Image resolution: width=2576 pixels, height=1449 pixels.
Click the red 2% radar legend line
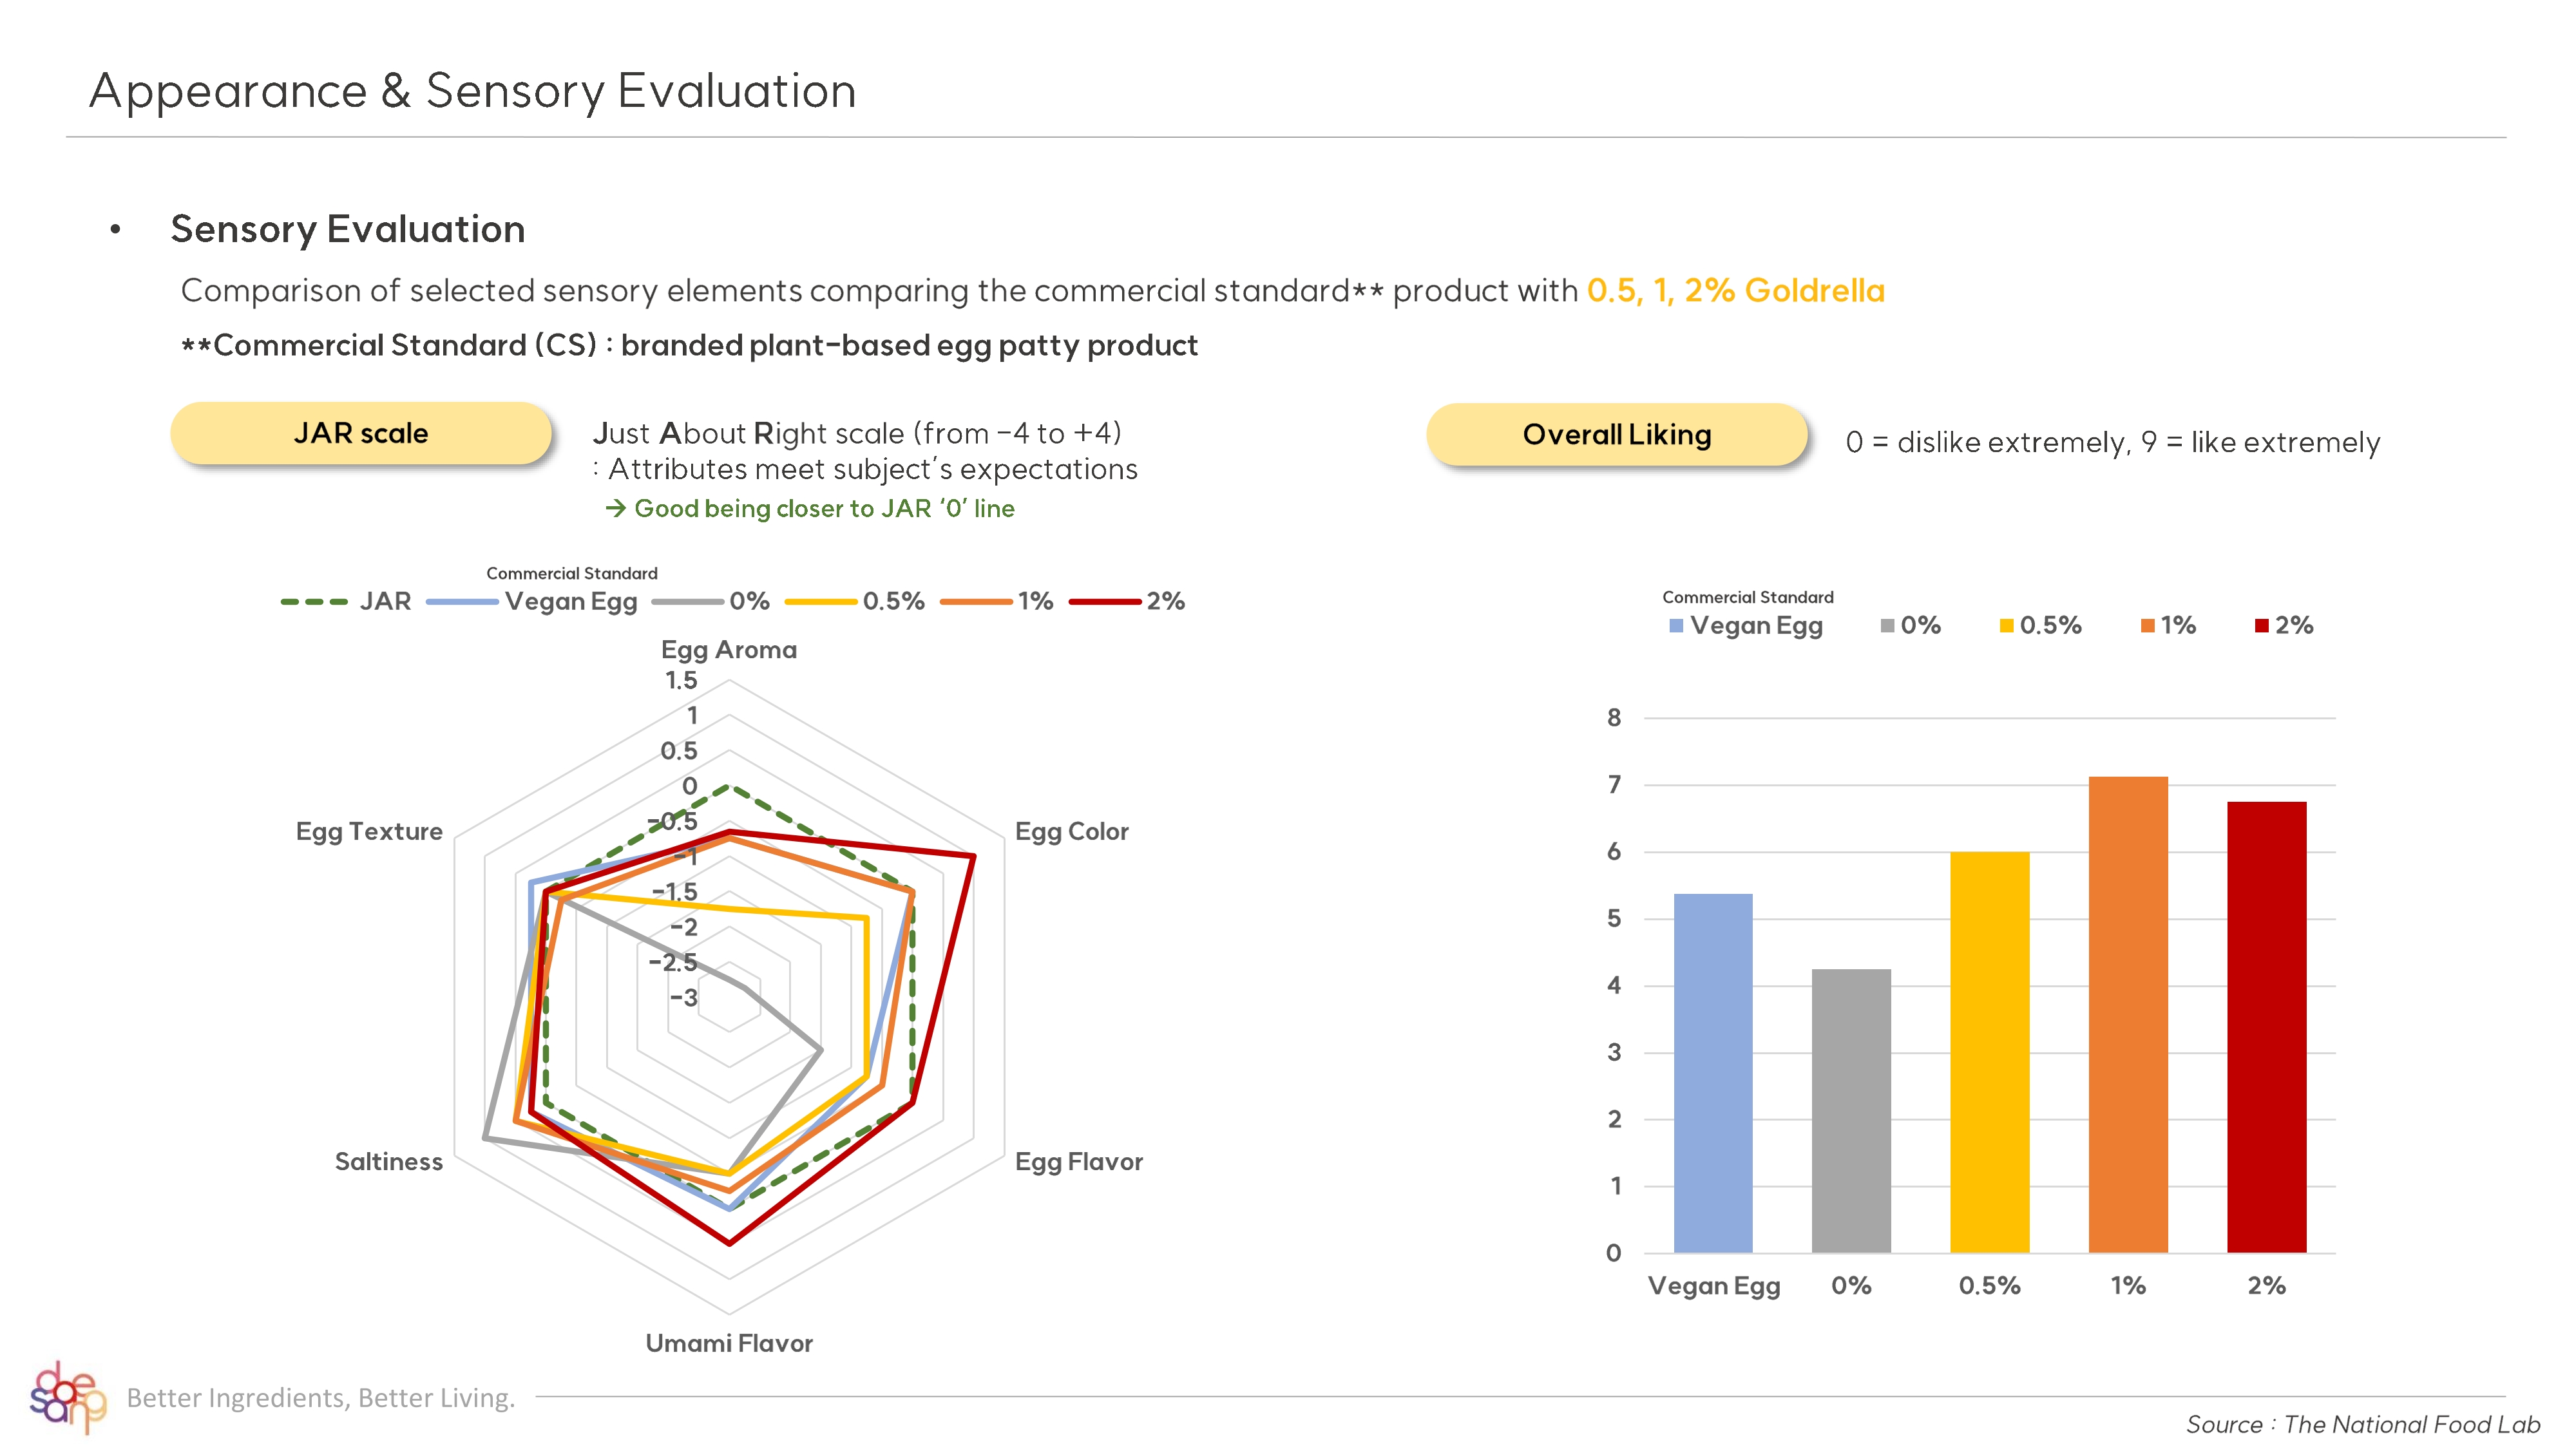pos(1104,602)
